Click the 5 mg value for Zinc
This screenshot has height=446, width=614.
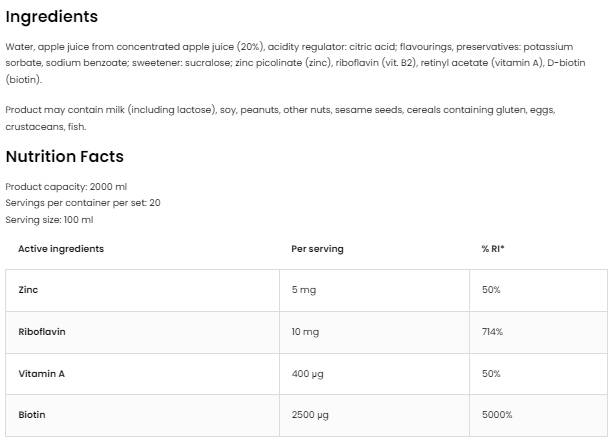click(303, 290)
